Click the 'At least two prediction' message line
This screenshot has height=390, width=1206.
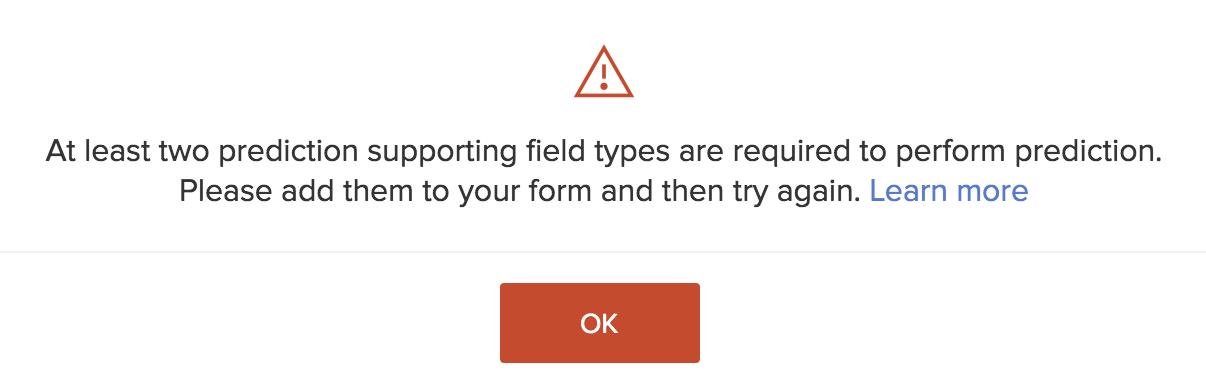(603, 154)
